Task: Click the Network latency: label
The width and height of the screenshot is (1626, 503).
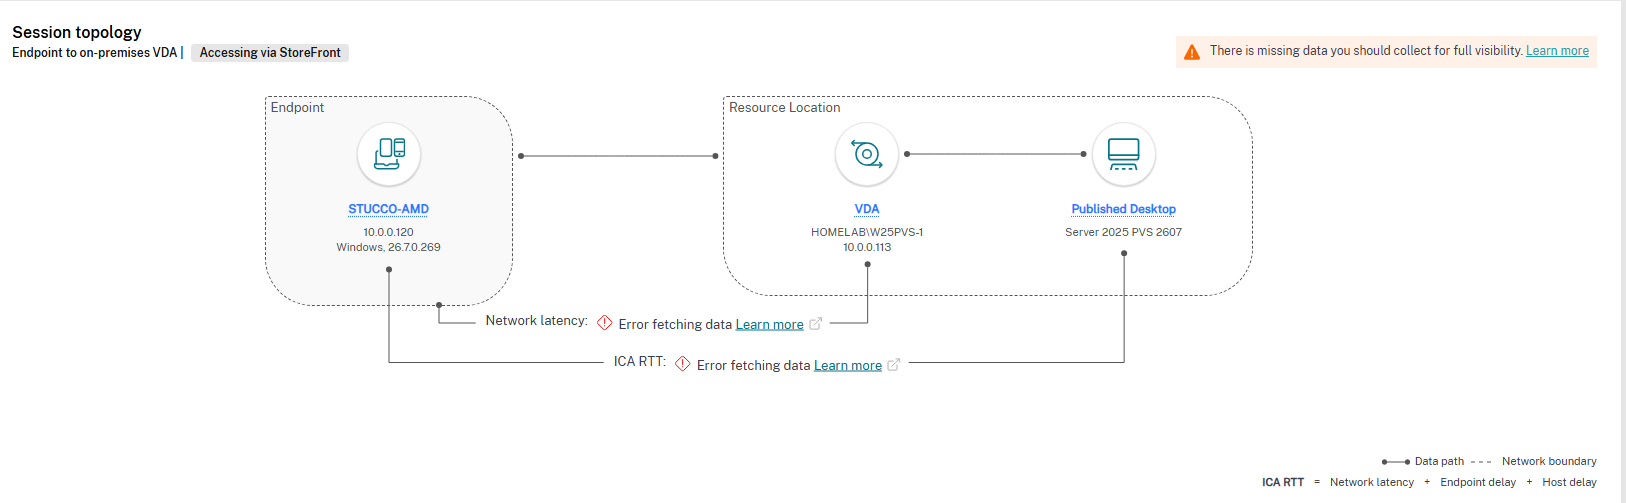Action: [537, 321]
